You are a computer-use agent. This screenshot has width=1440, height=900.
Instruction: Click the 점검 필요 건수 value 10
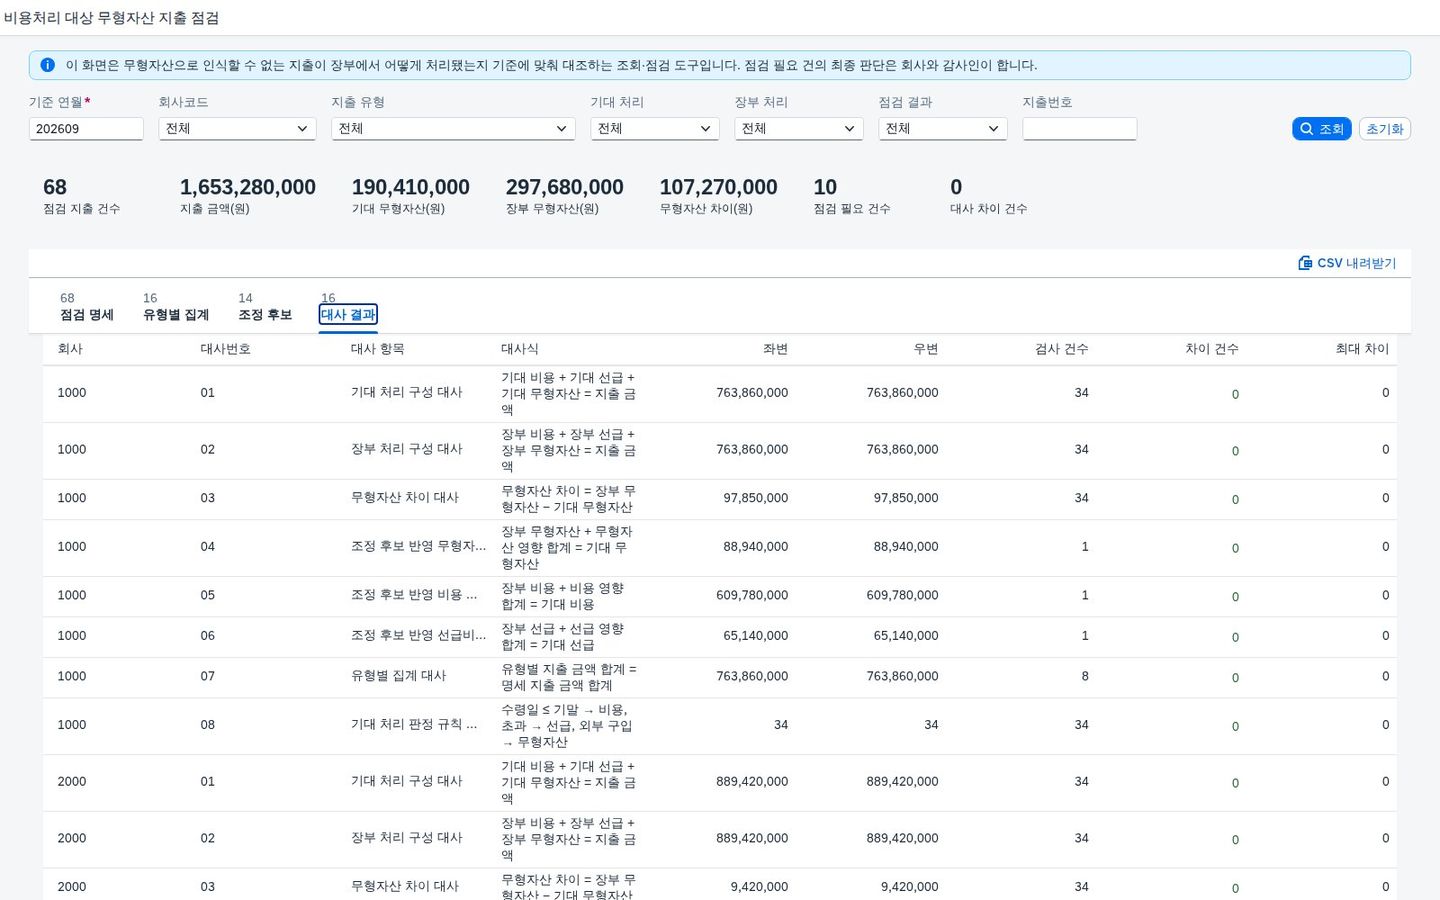pyautogui.click(x=825, y=187)
